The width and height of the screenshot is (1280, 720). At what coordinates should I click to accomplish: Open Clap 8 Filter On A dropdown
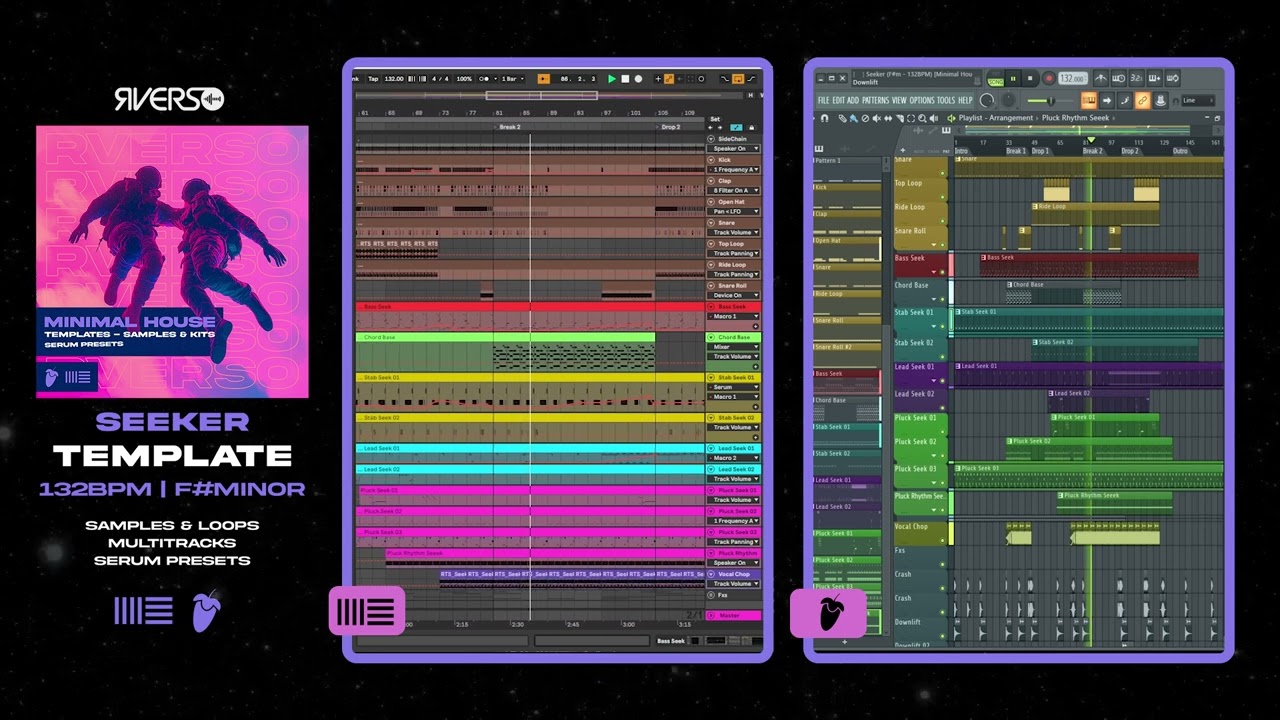[x=734, y=190]
